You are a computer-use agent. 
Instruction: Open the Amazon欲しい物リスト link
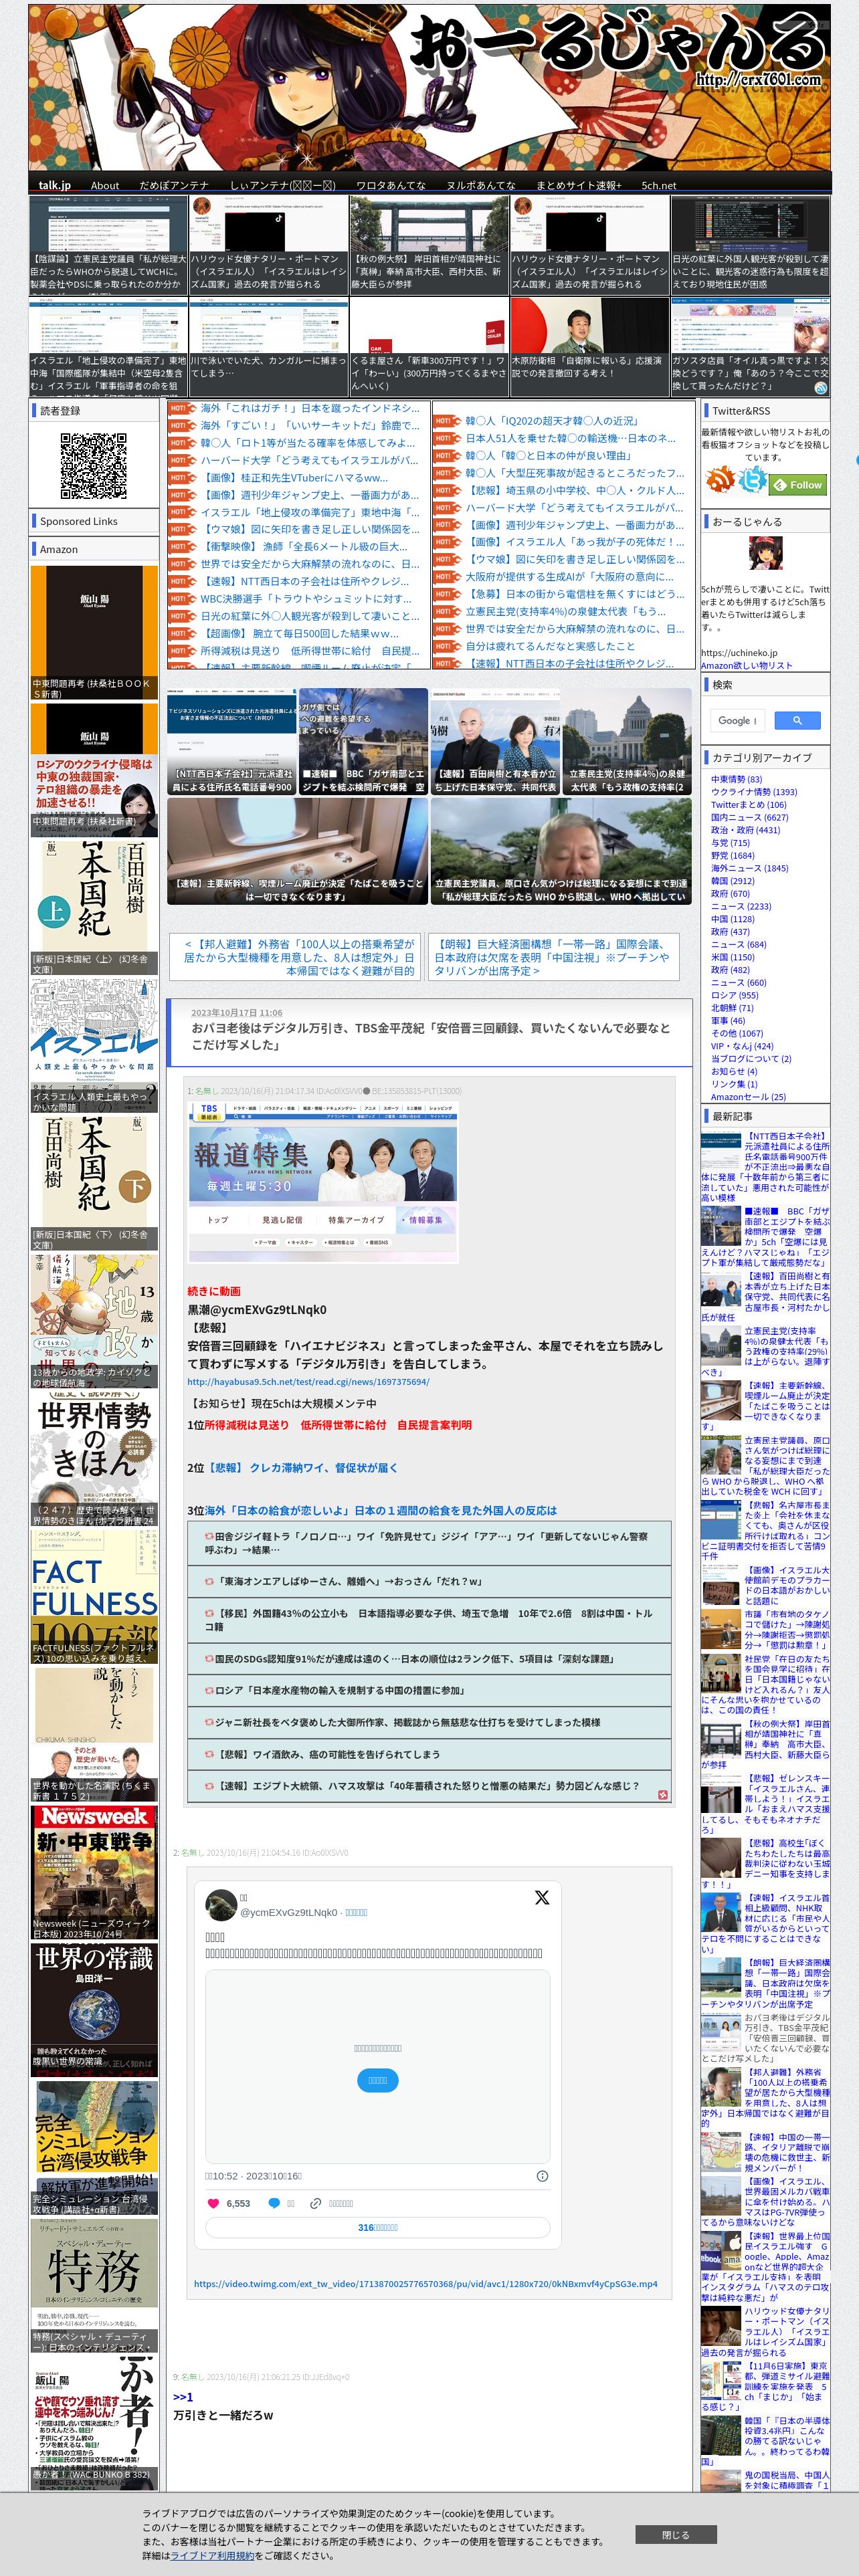[746, 665]
